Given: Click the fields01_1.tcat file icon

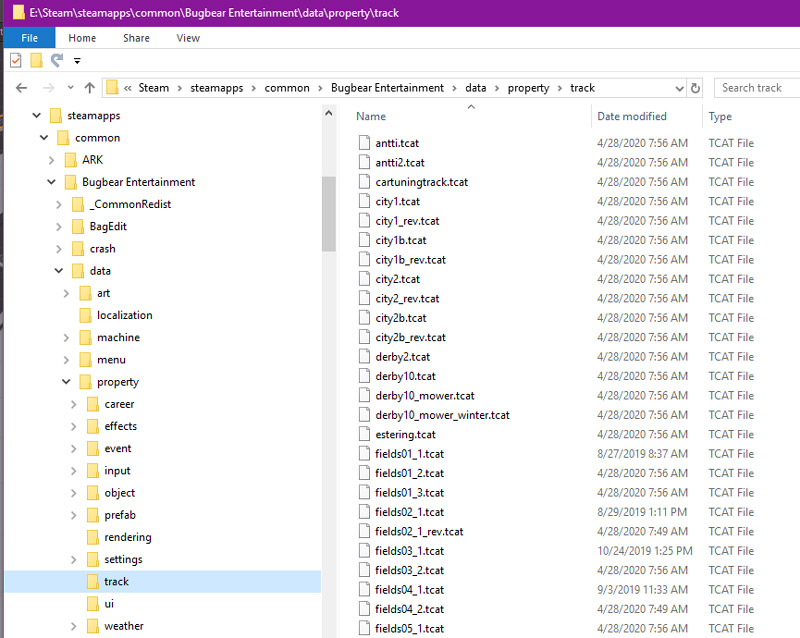Looking at the screenshot, I should (364, 453).
